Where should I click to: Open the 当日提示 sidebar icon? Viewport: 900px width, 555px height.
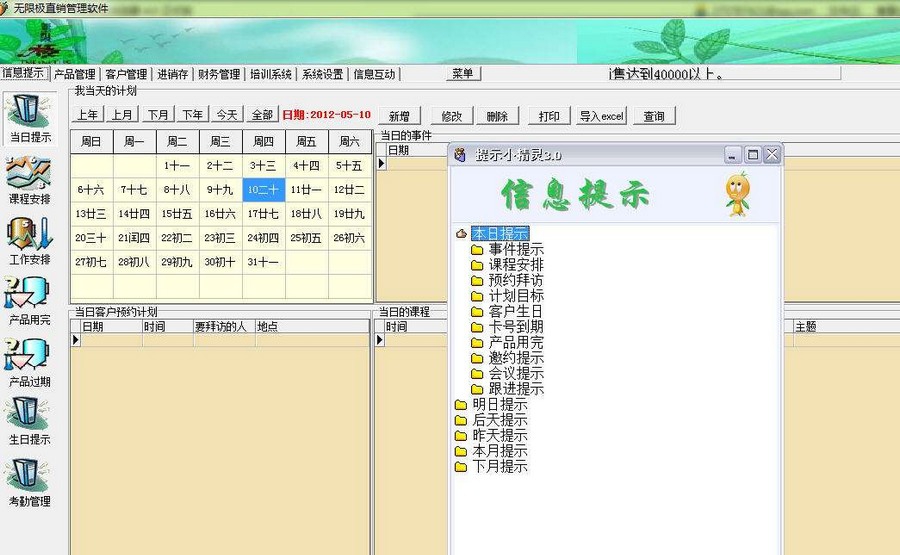pos(30,118)
